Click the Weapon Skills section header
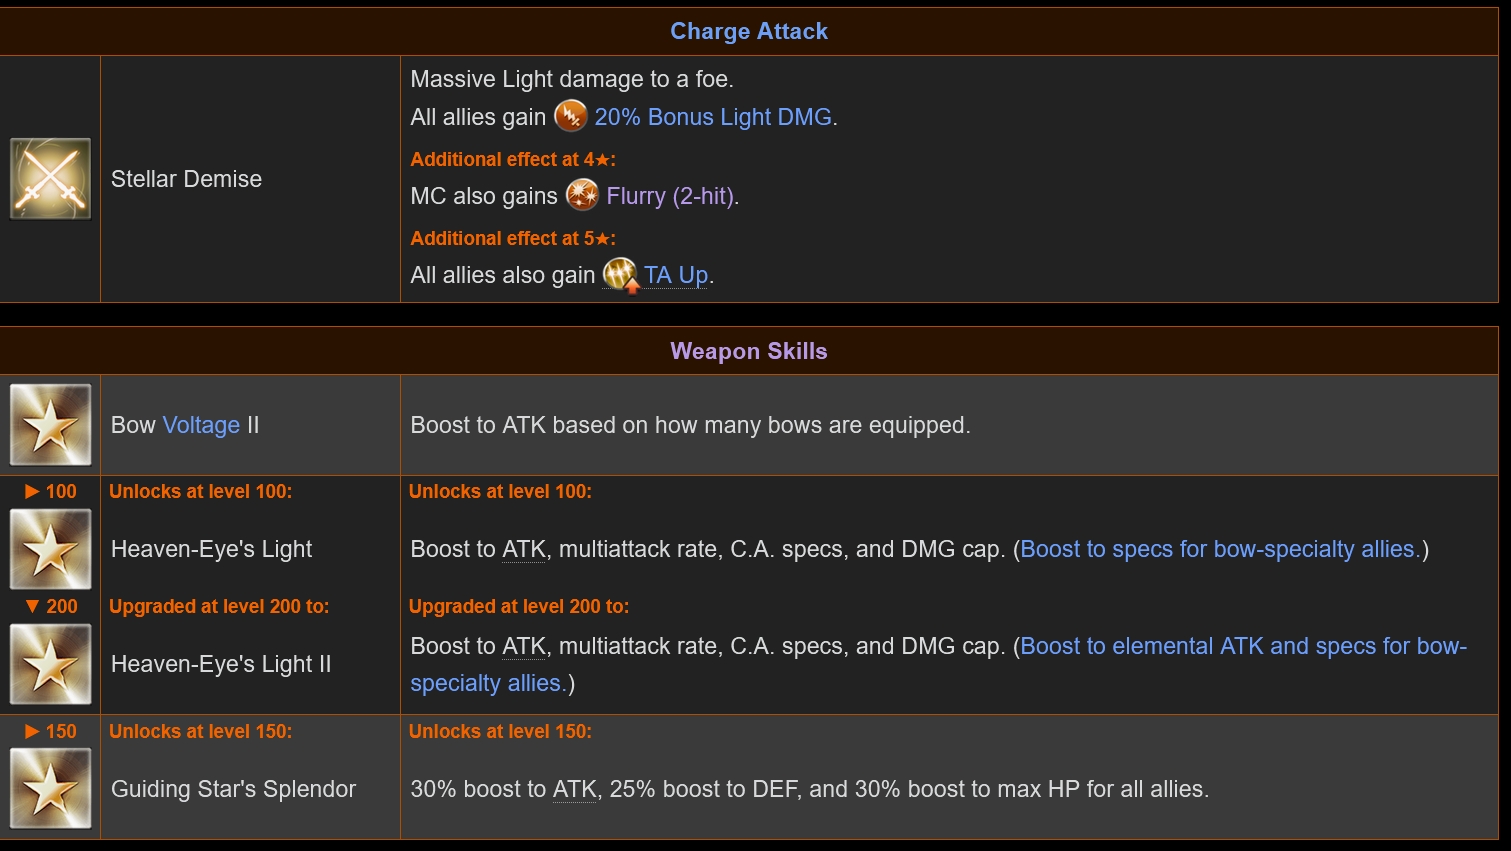This screenshot has width=1511, height=851. click(x=749, y=351)
